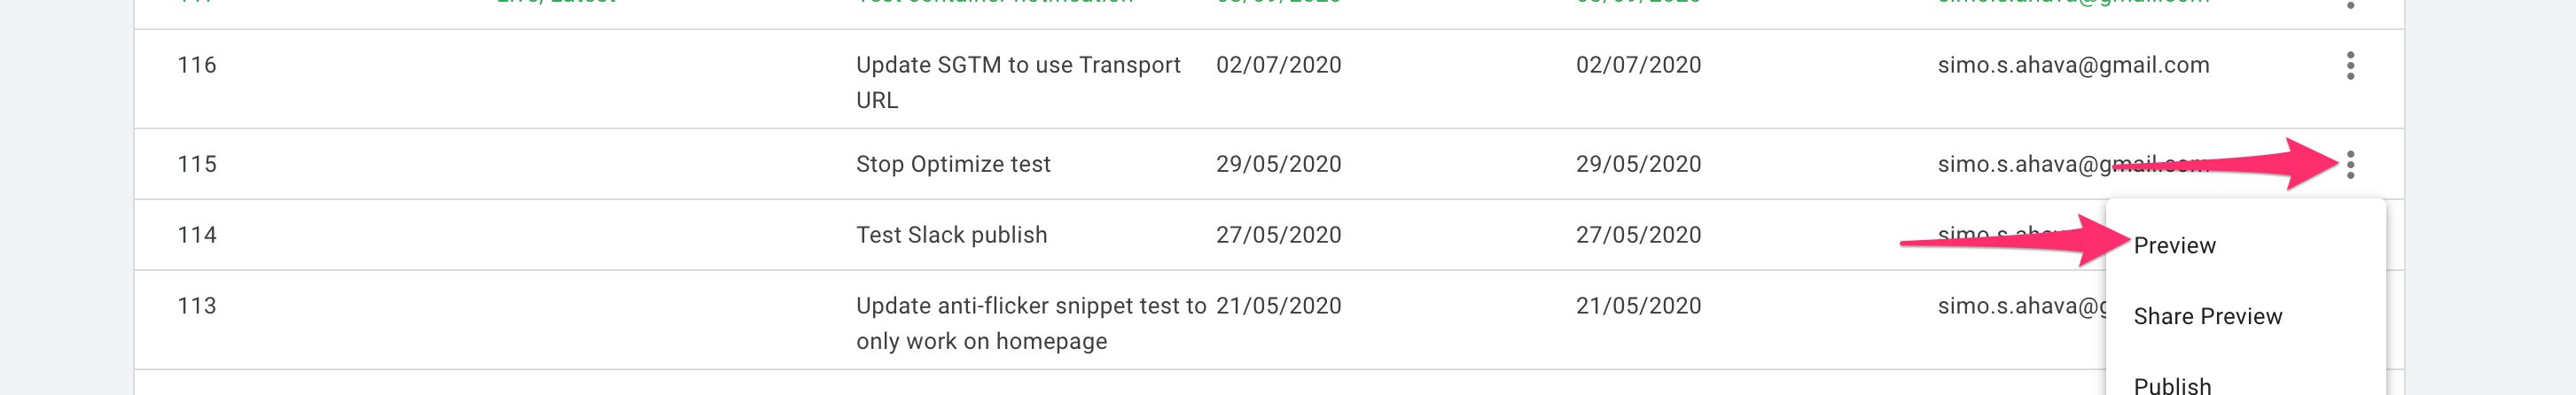Click the rightmost 21/05/2020 date in row 113
This screenshot has height=395, width=2576.
coord(1638,306)
